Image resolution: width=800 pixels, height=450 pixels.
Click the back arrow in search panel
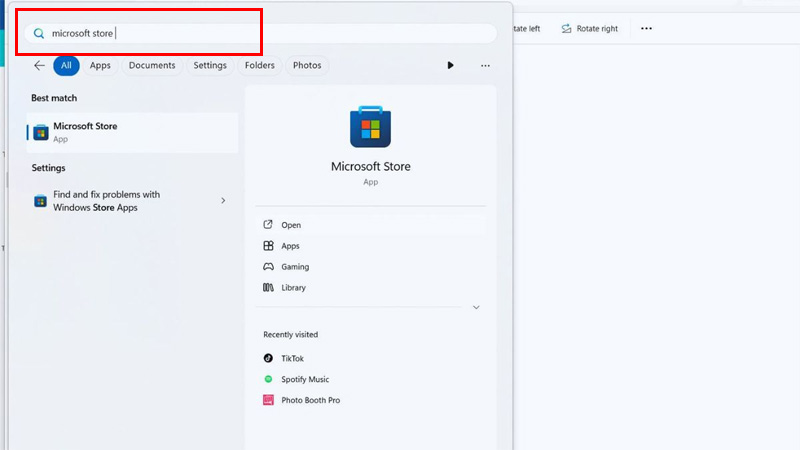pos(39,65)
